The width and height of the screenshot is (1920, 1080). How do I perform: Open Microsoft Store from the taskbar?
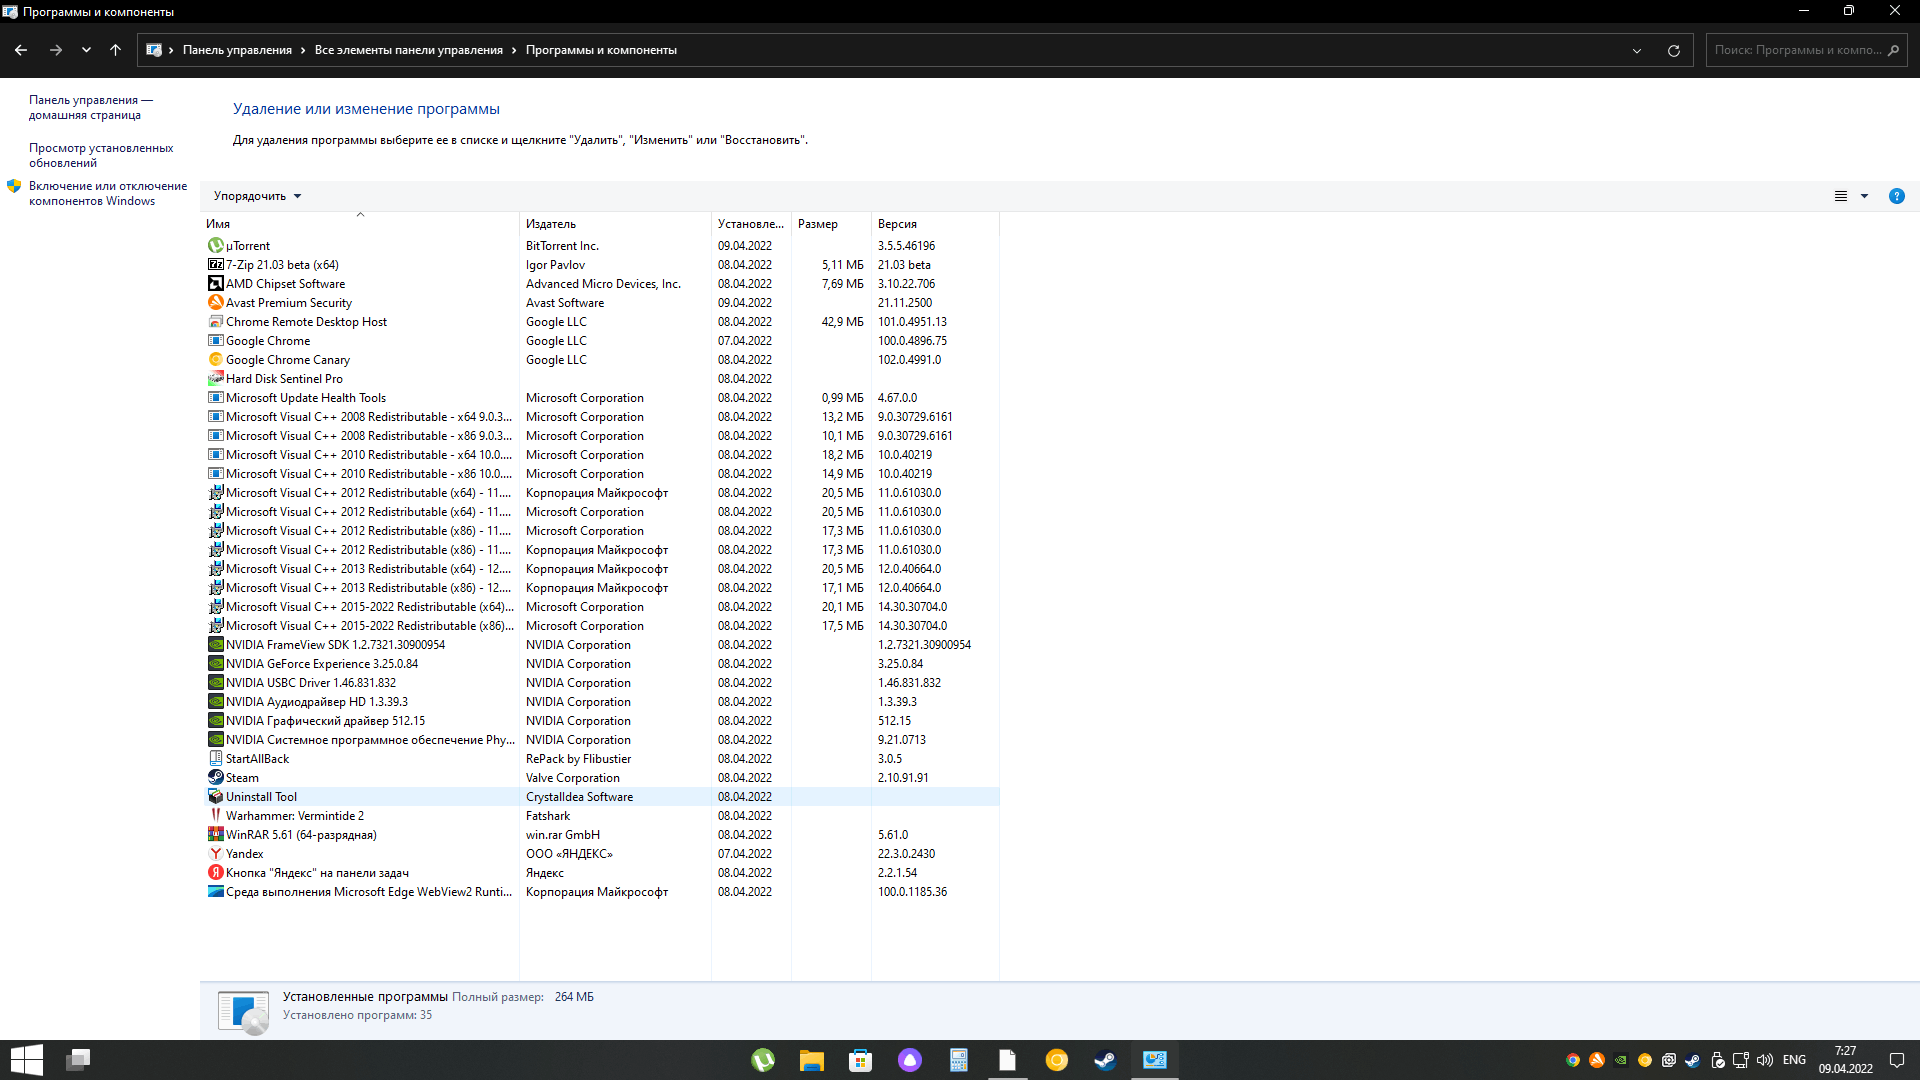coord(860,1060)
